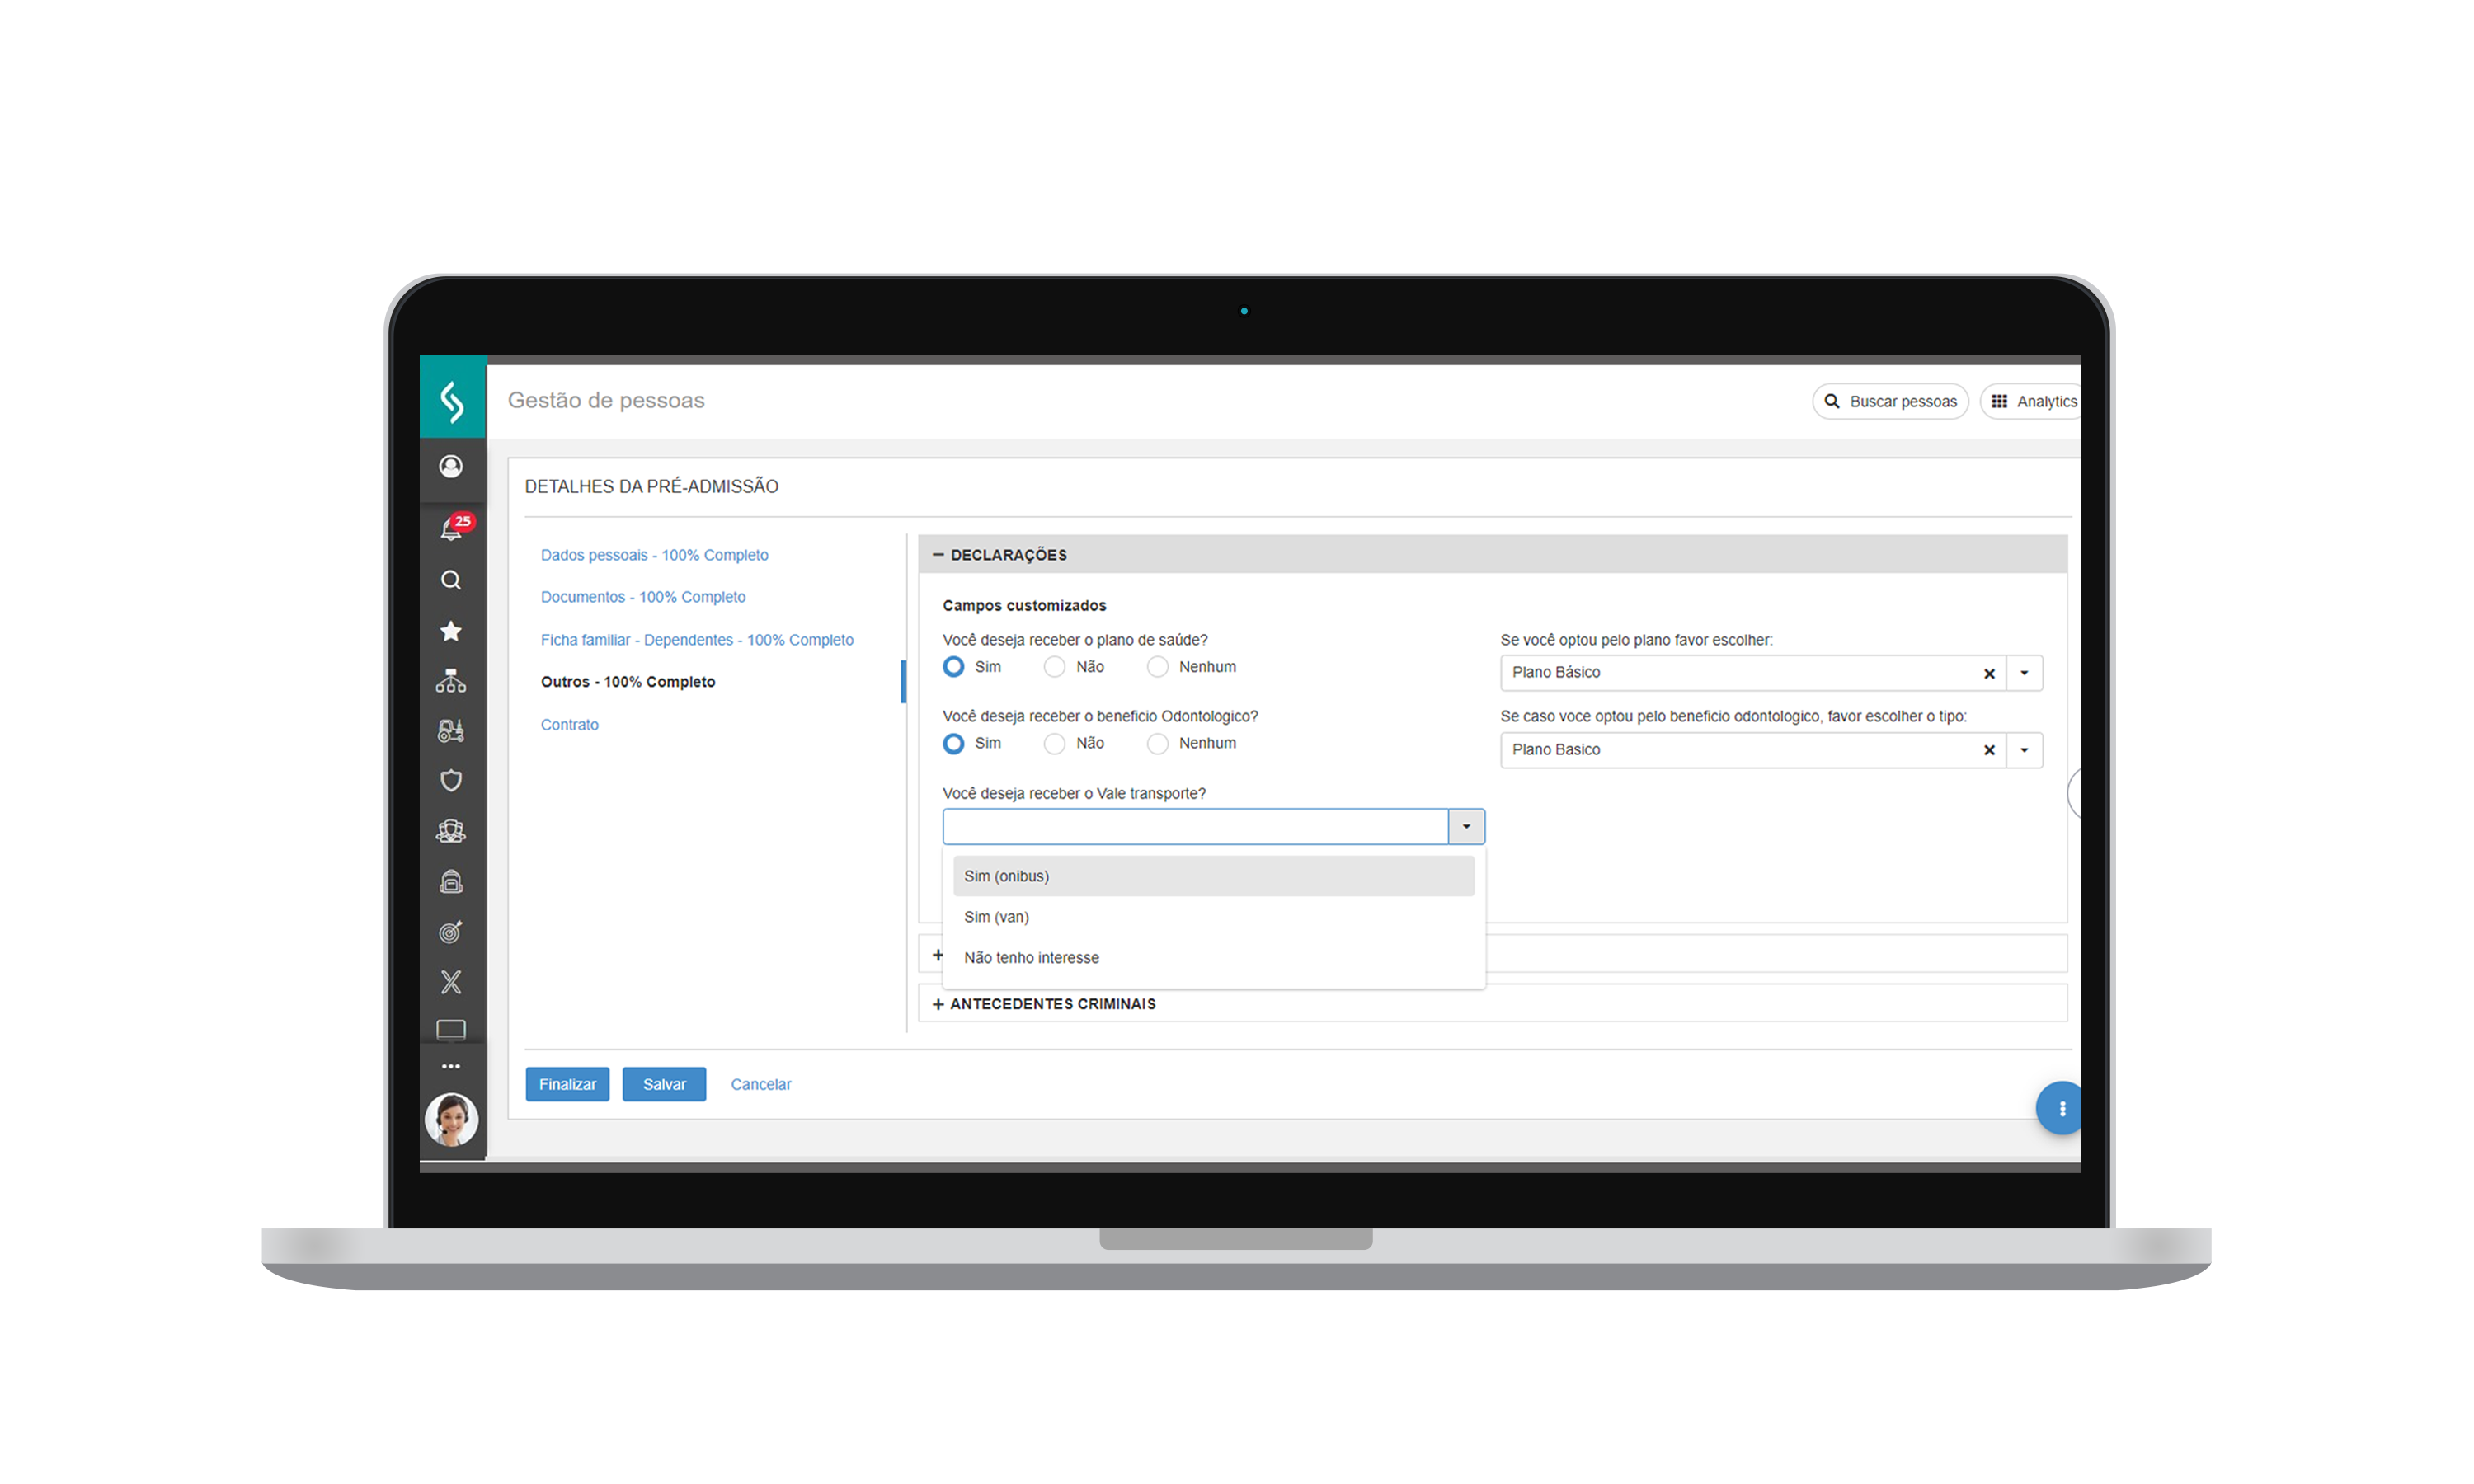Select Não for beneficio Odontologico
The width and height of the screenshot is (2474, 1484).
click(1054, 744)
